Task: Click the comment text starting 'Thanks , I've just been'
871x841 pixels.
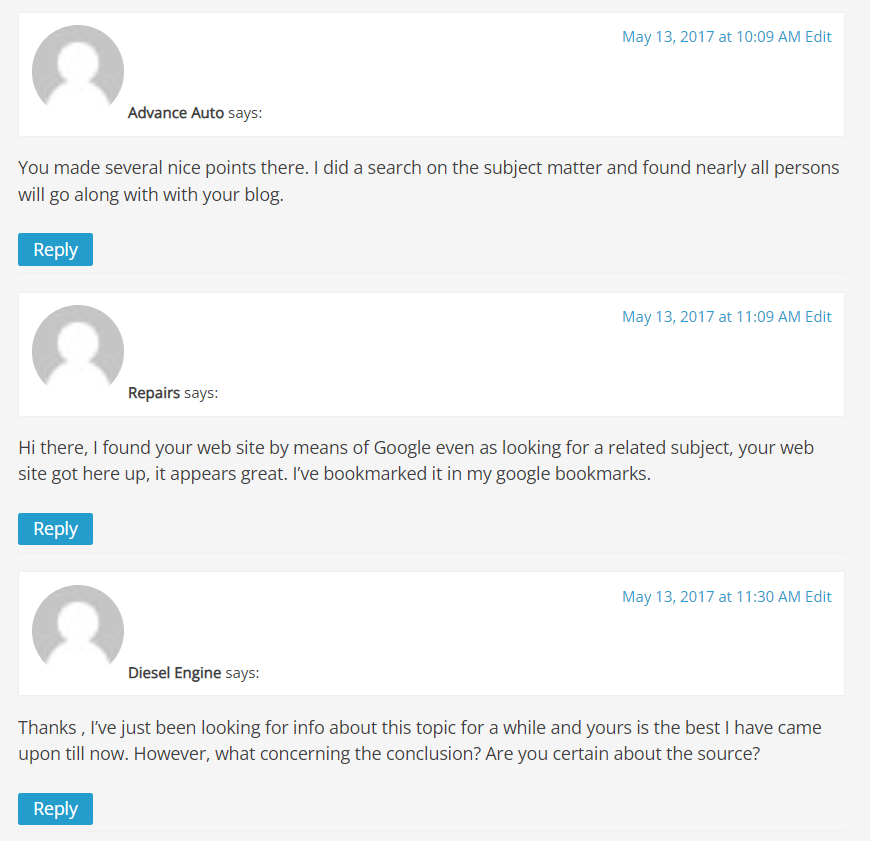Action: [420, 740]
